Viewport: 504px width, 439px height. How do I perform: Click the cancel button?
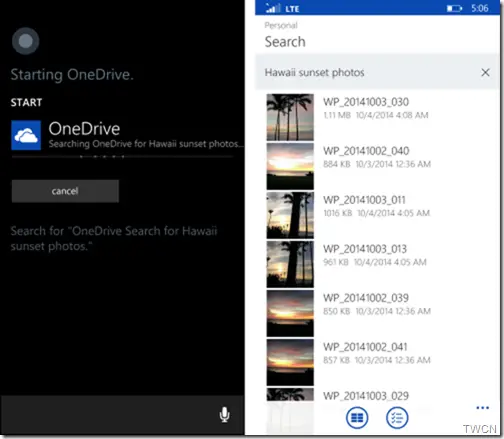(65, 191)
